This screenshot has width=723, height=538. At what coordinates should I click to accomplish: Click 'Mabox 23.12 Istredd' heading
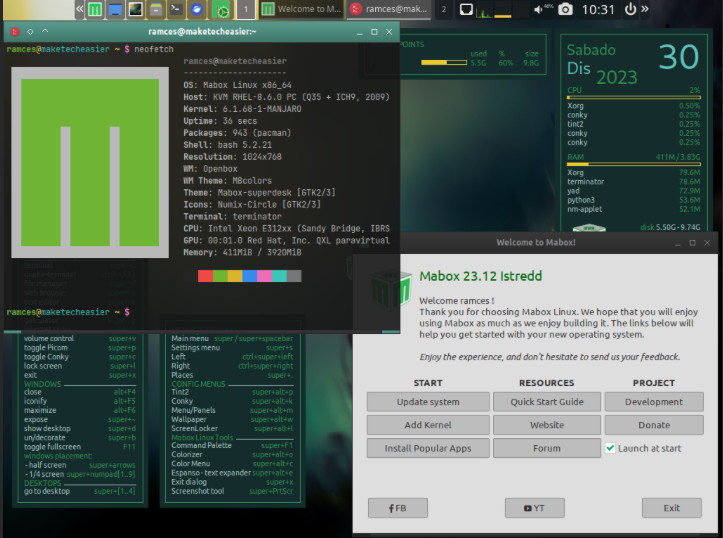click(x=480, y=276)
